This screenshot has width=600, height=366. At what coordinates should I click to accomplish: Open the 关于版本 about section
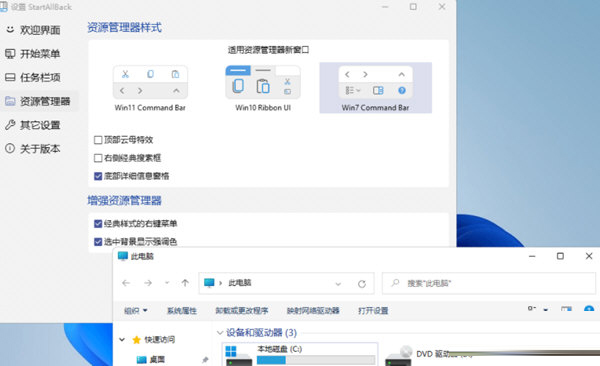pos(40,149)
